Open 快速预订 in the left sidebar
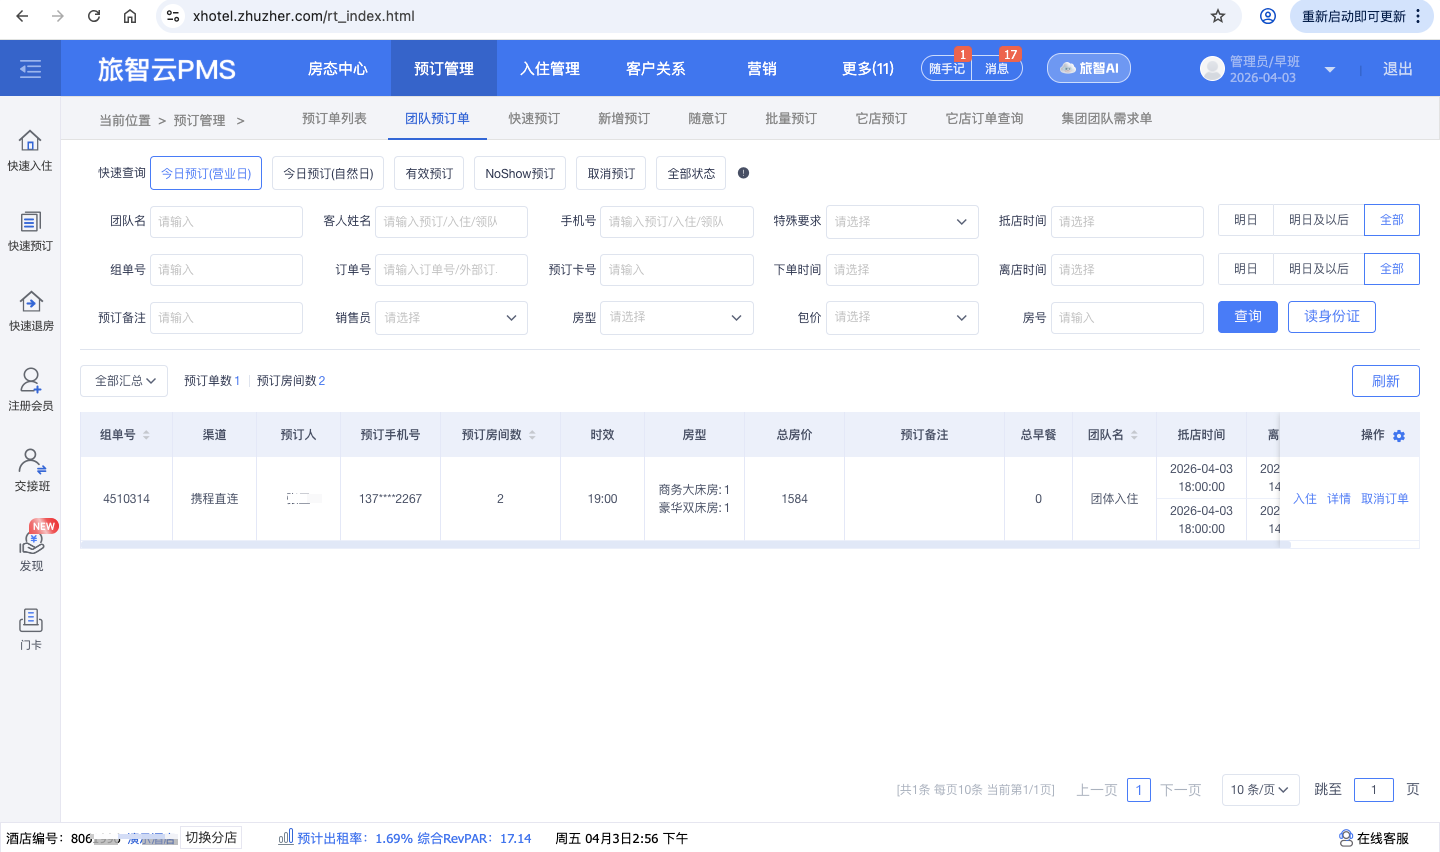Viewport: 1440px width, 852px height. click(30, 231)
